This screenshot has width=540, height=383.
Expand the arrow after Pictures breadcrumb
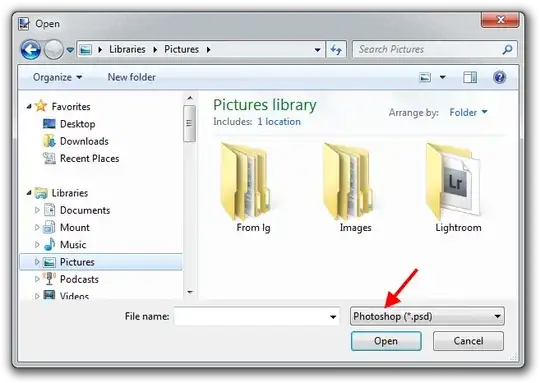[209, 50]
